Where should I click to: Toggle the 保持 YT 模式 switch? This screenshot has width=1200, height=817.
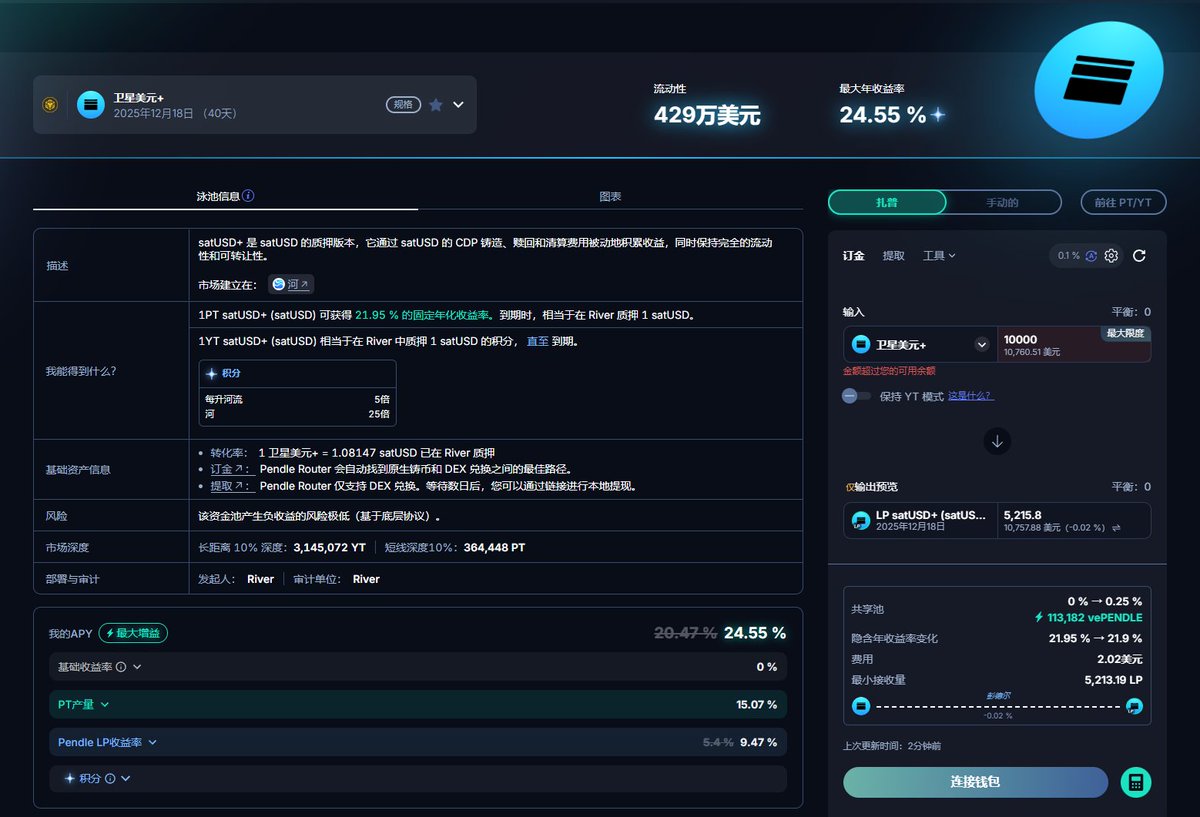click(x=857, y=396)
